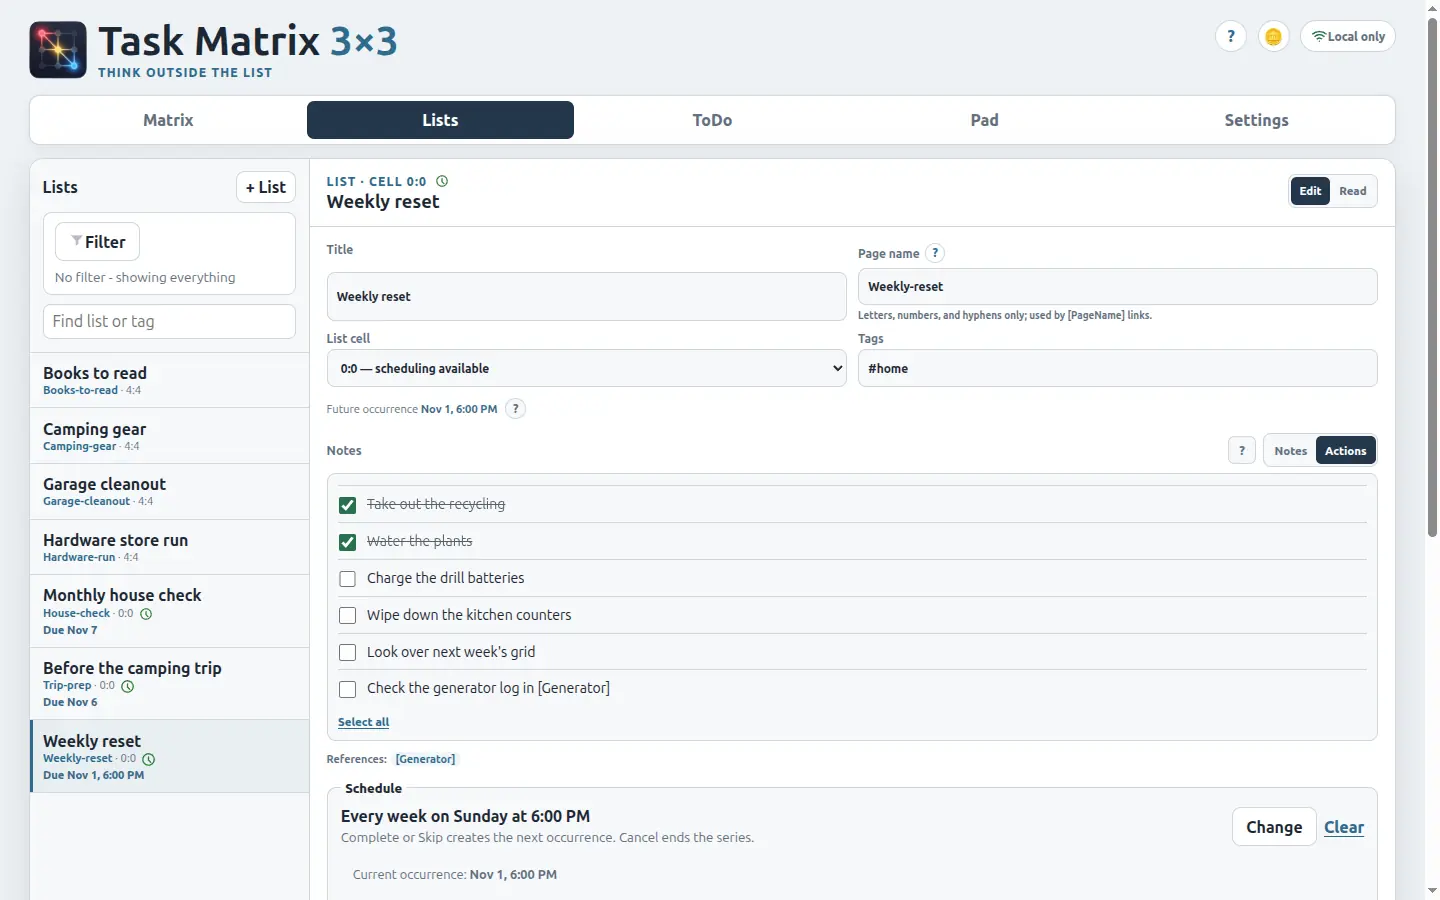Image resolution: width=1440 pixels, height=900 pixels.
Task: Open the help question mark in the header
Action: (x=1231, y=37)
